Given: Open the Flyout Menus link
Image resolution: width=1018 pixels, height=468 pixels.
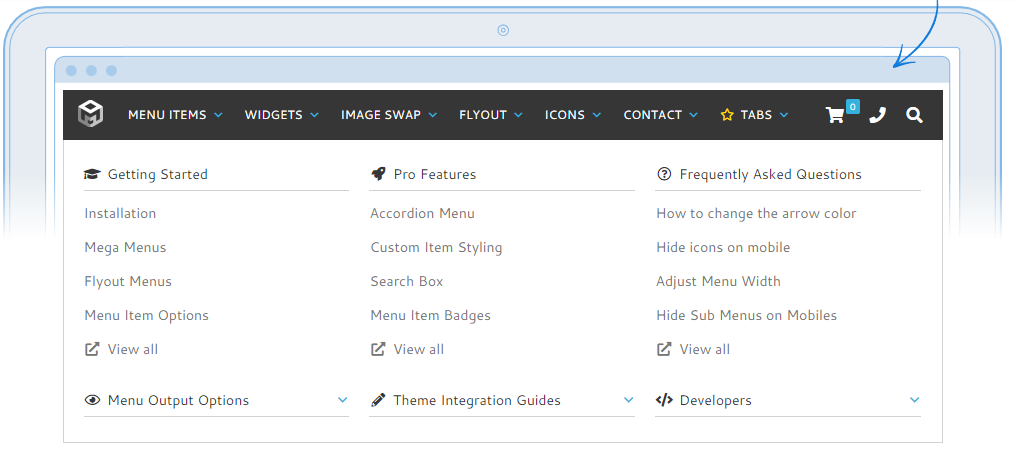Looking at the screenshot, I should (128, 281).
